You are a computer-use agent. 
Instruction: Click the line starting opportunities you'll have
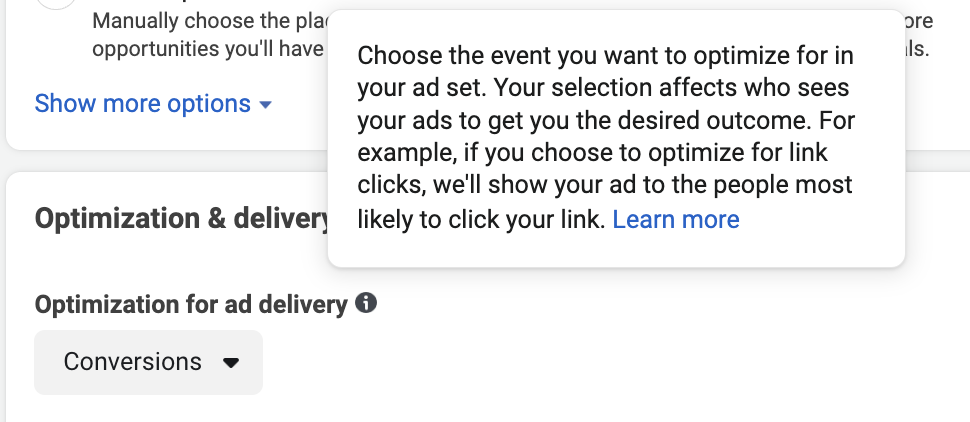tap(208, 49)
